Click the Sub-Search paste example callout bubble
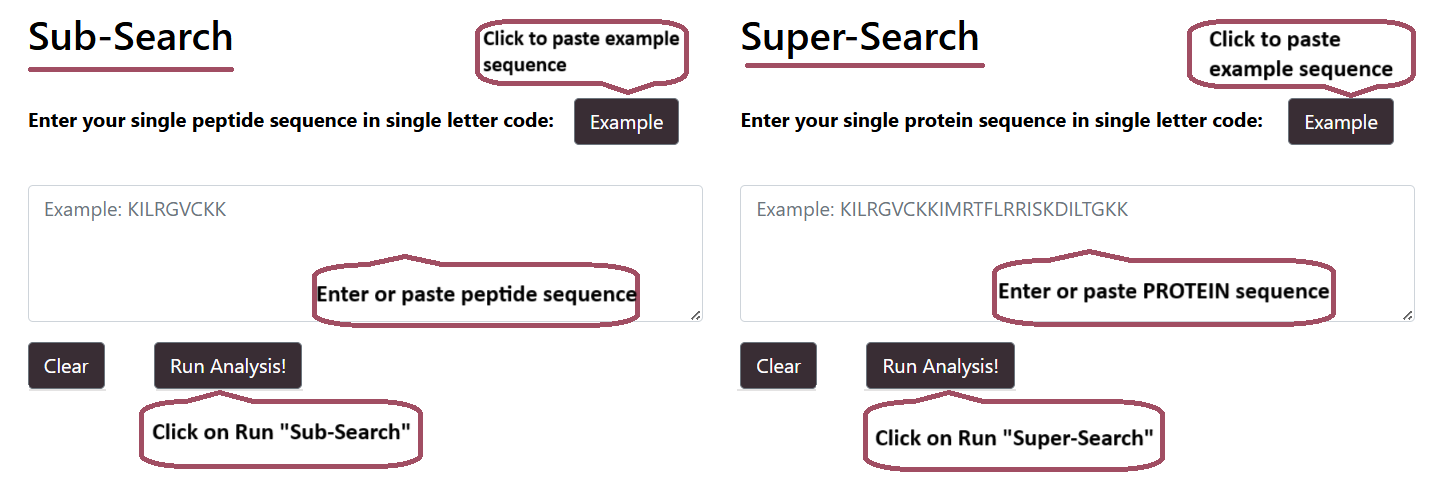This screenshot has width=1439, height=494. [581, 51]
